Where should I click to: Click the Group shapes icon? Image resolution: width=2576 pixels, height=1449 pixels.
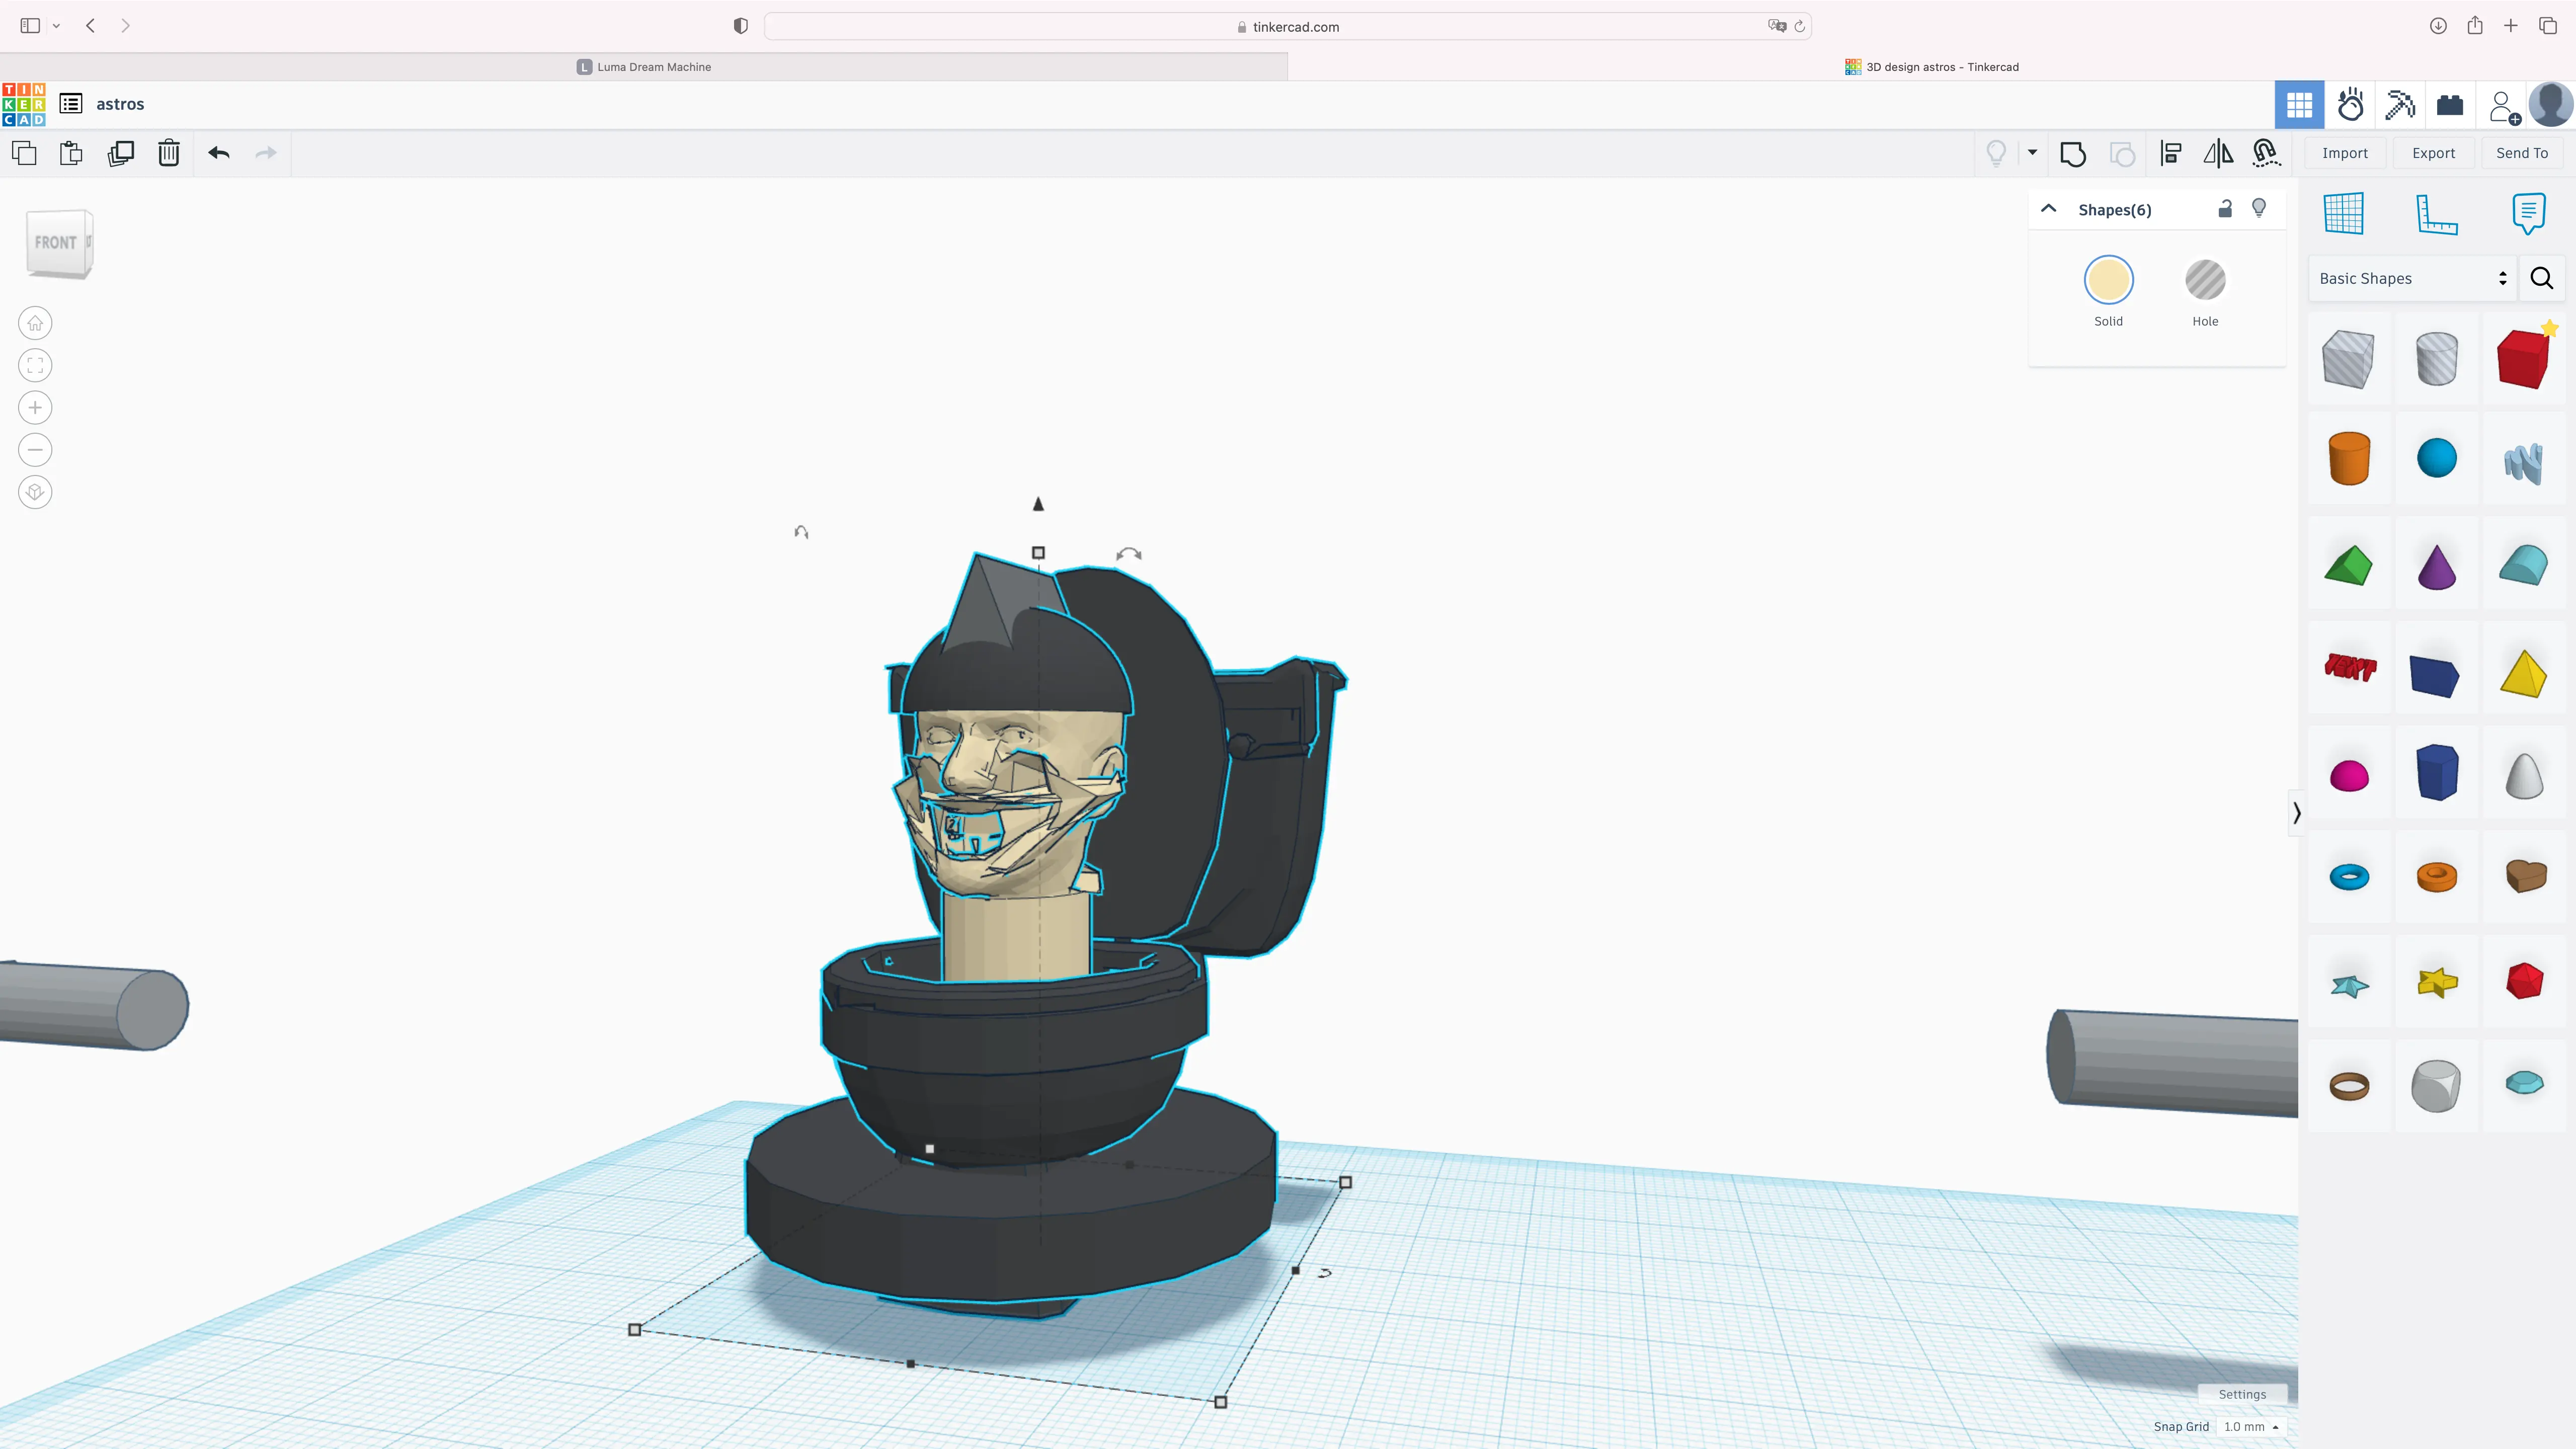[2073, 153]
